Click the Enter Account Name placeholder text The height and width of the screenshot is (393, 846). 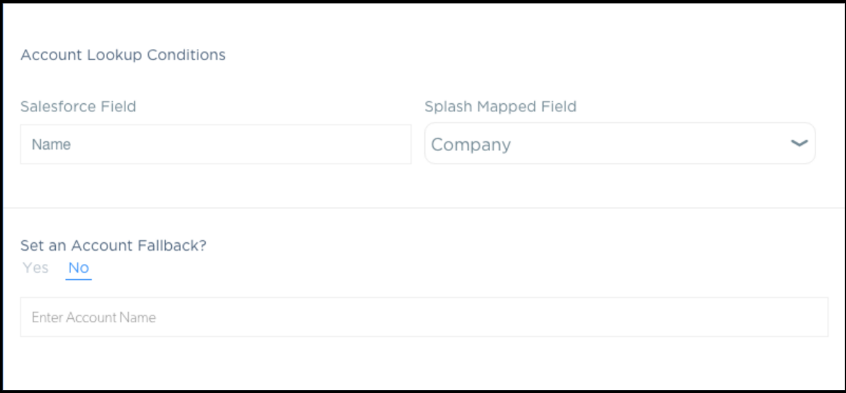[x=94, y=317]
